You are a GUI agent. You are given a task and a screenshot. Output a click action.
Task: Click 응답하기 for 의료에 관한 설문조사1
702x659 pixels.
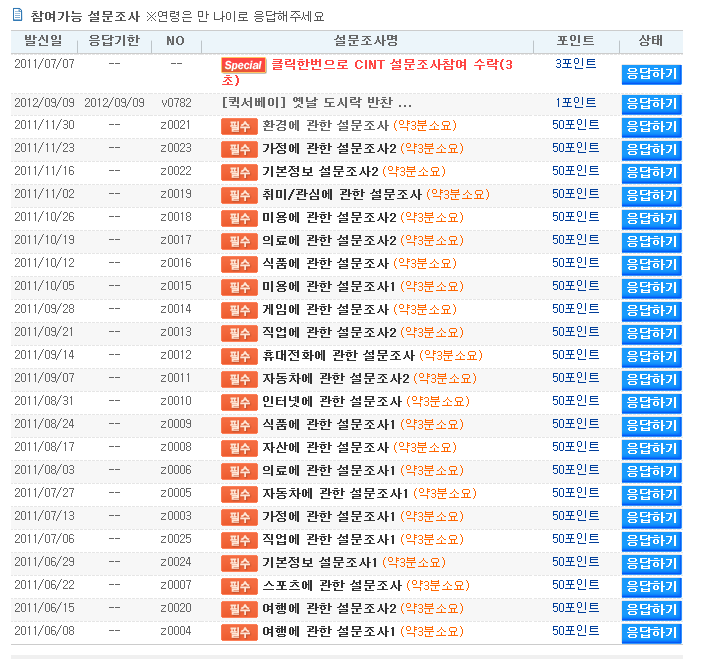tap(651, 472)
